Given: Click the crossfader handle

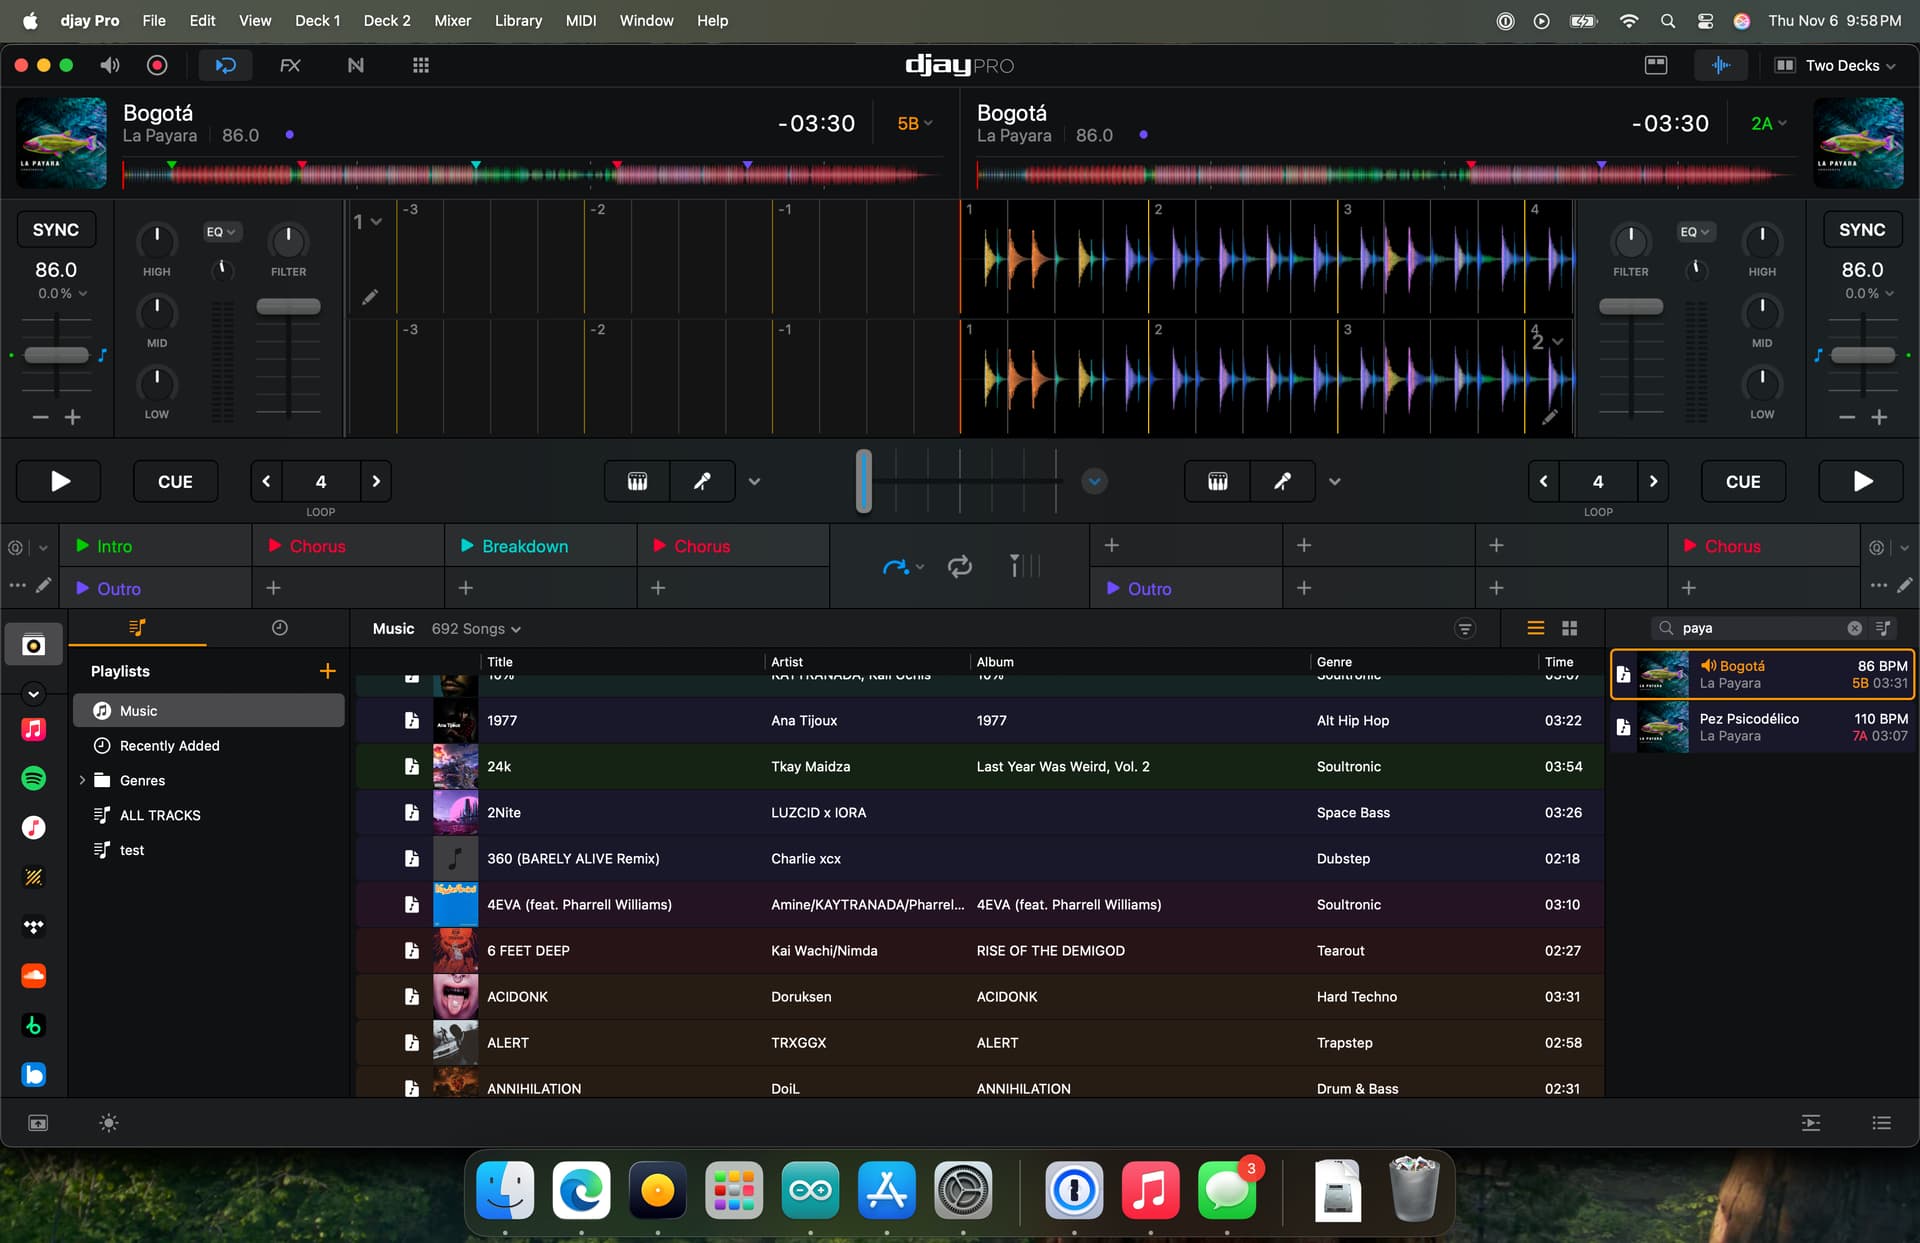Looking at the screenshot, I should [x=863, y=481].
